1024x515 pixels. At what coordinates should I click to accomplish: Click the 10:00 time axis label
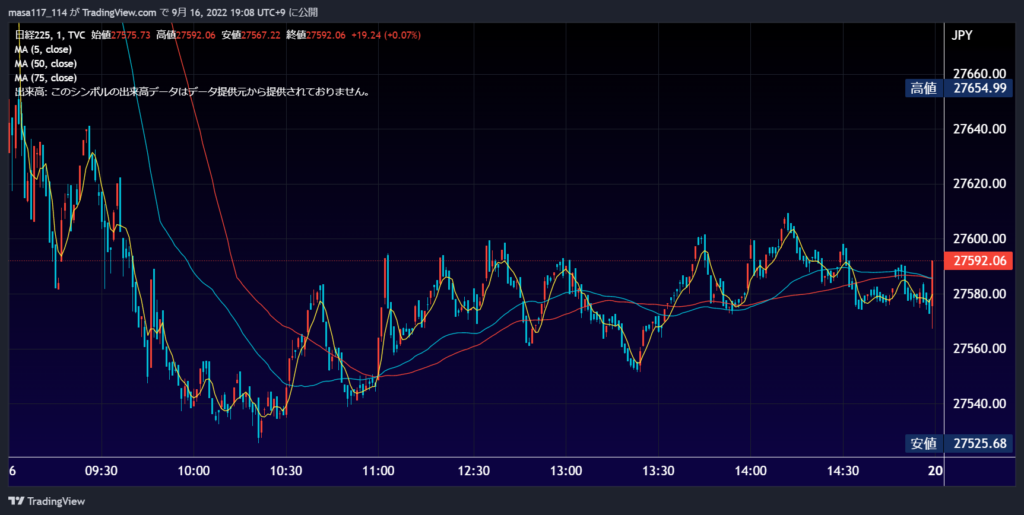(x=193, y=471)
